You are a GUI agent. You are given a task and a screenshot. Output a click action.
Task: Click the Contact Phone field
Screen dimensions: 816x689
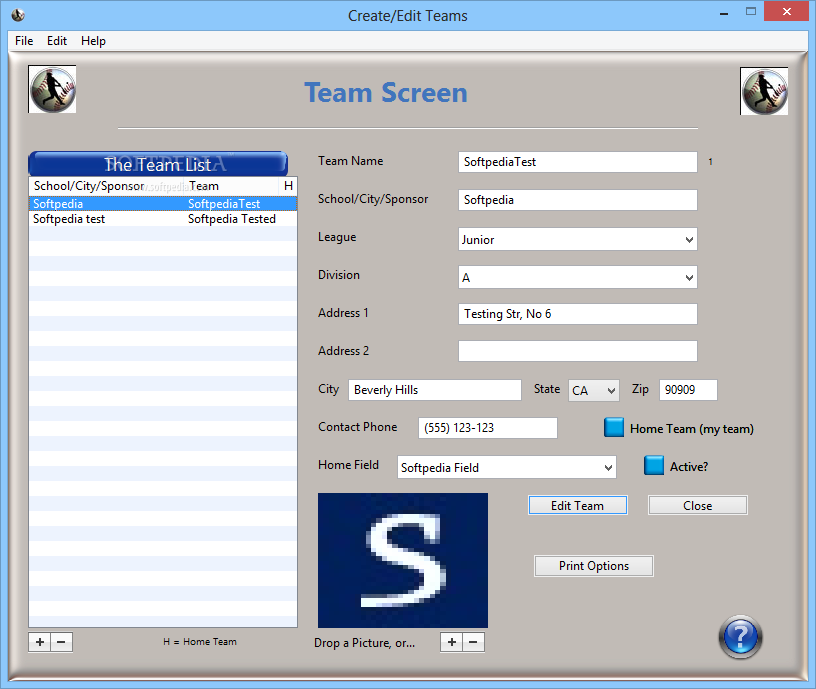[488, 428]
